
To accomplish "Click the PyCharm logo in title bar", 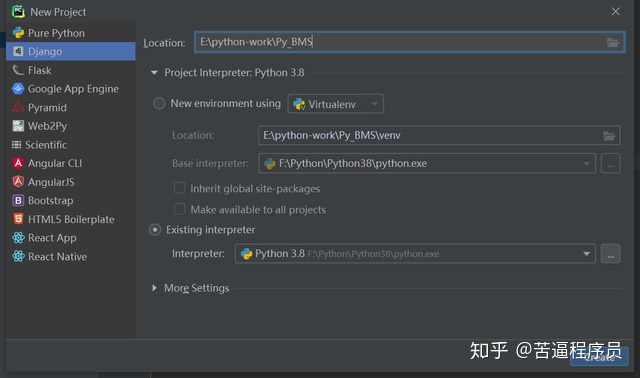I will pyautogui.click(x=18, y=11).
